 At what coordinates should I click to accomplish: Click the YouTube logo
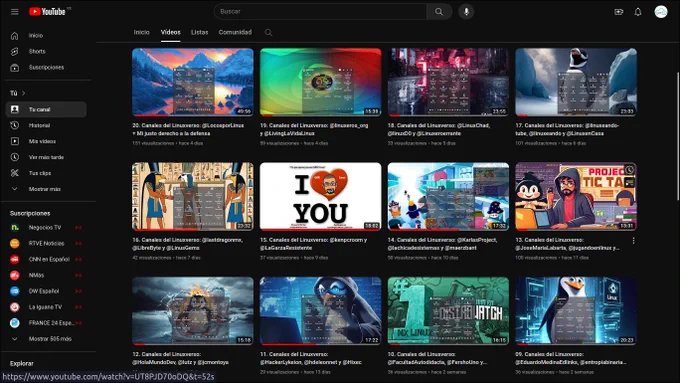coord(47,12)
